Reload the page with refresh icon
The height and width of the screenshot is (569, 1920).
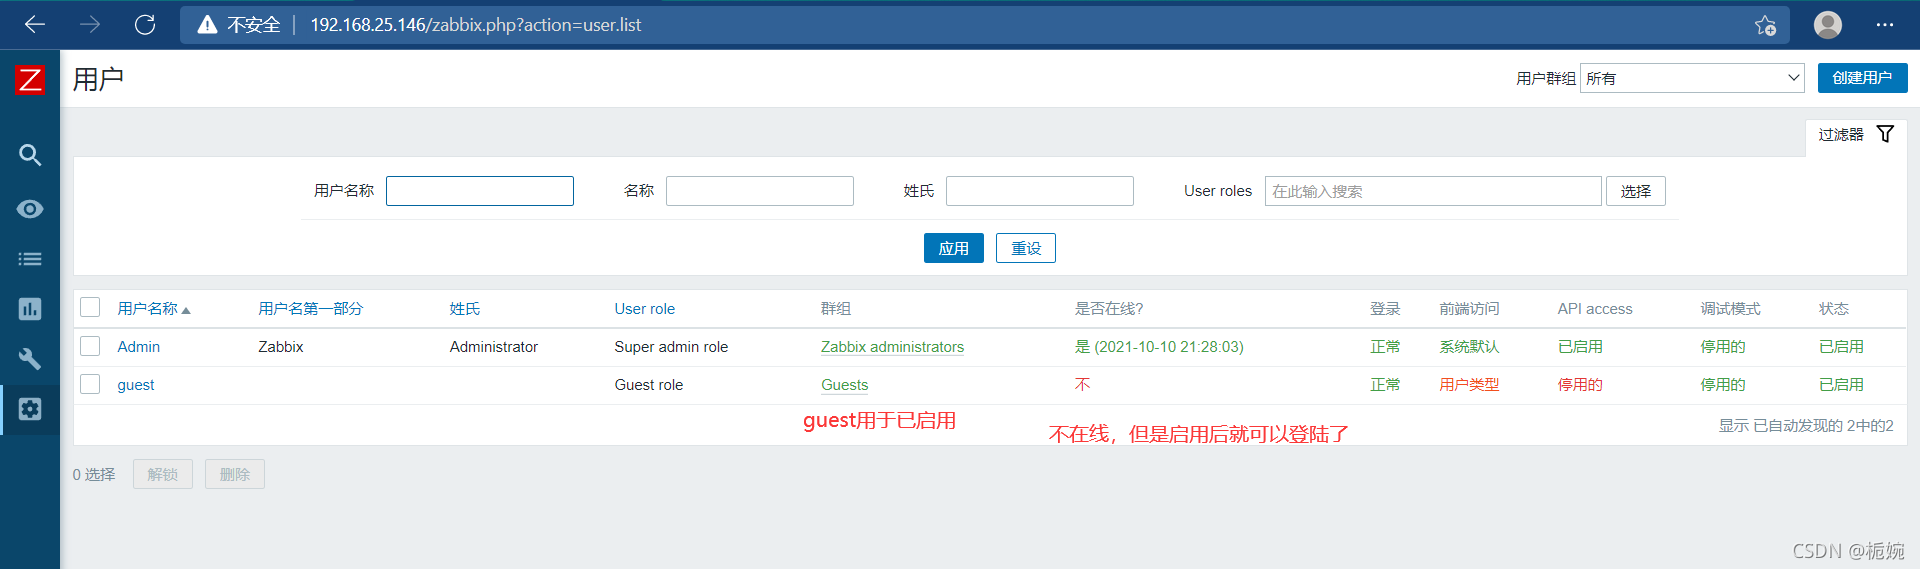coord(145,24)
